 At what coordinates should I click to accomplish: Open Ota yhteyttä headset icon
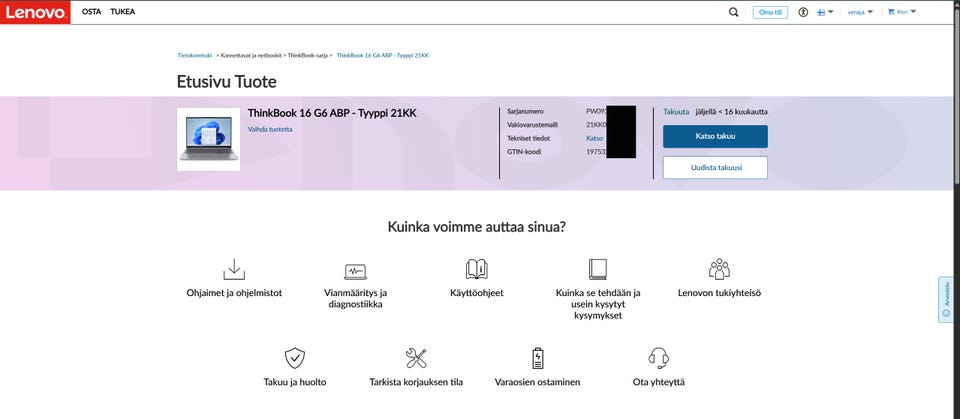(x=658, y=358)
